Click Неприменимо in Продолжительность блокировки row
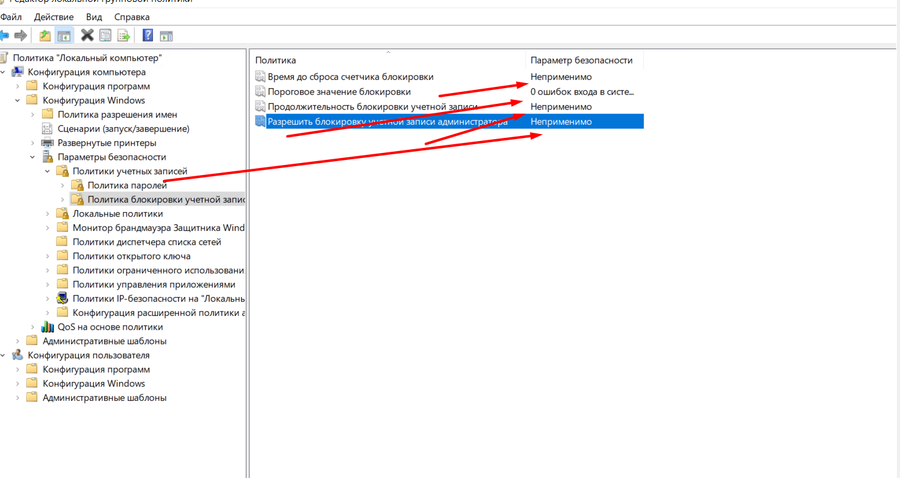900x478 pixels. [561, 106]
